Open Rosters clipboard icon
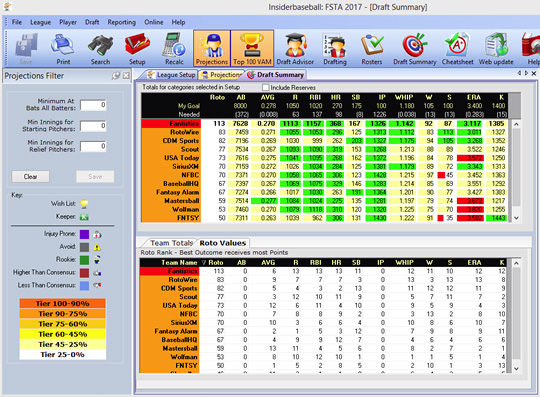 tap(372, 48)
